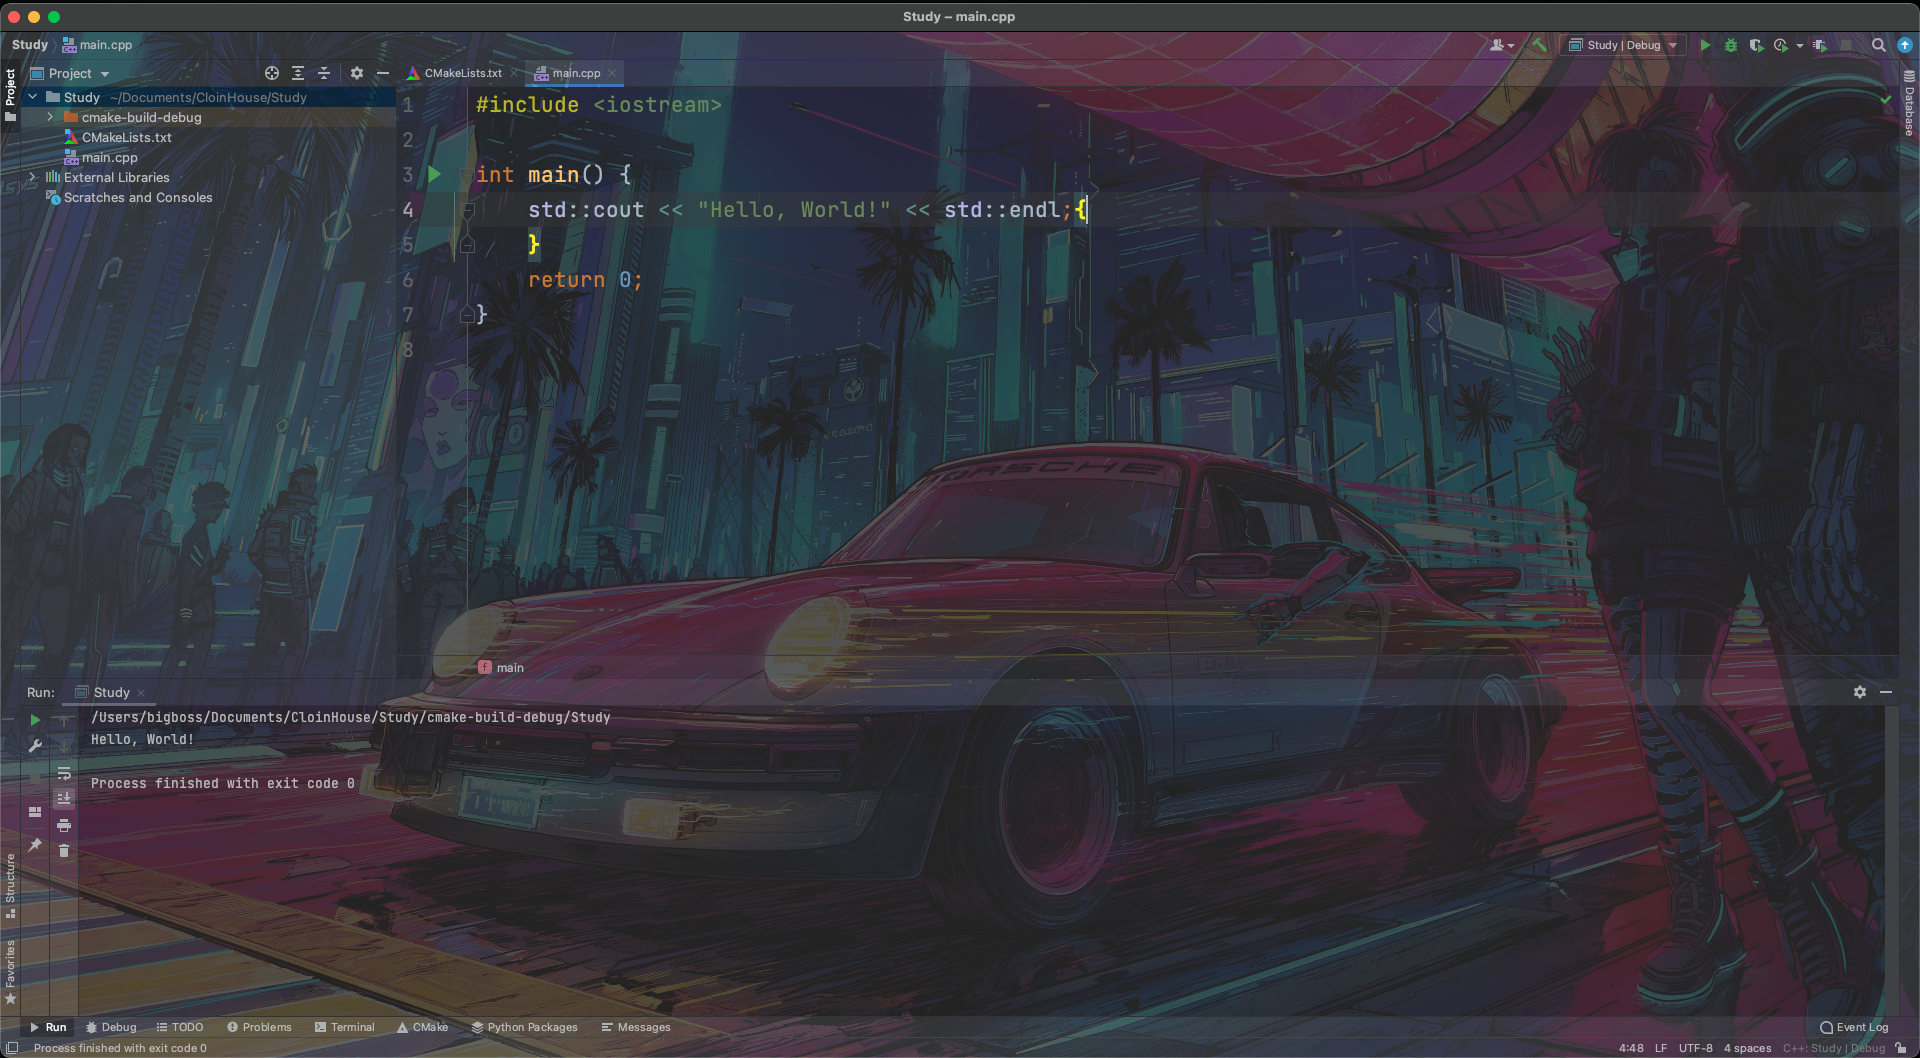Toggle the Project tool window stripe button
Screen dimensions: 1920x1058
click(10, 95)
